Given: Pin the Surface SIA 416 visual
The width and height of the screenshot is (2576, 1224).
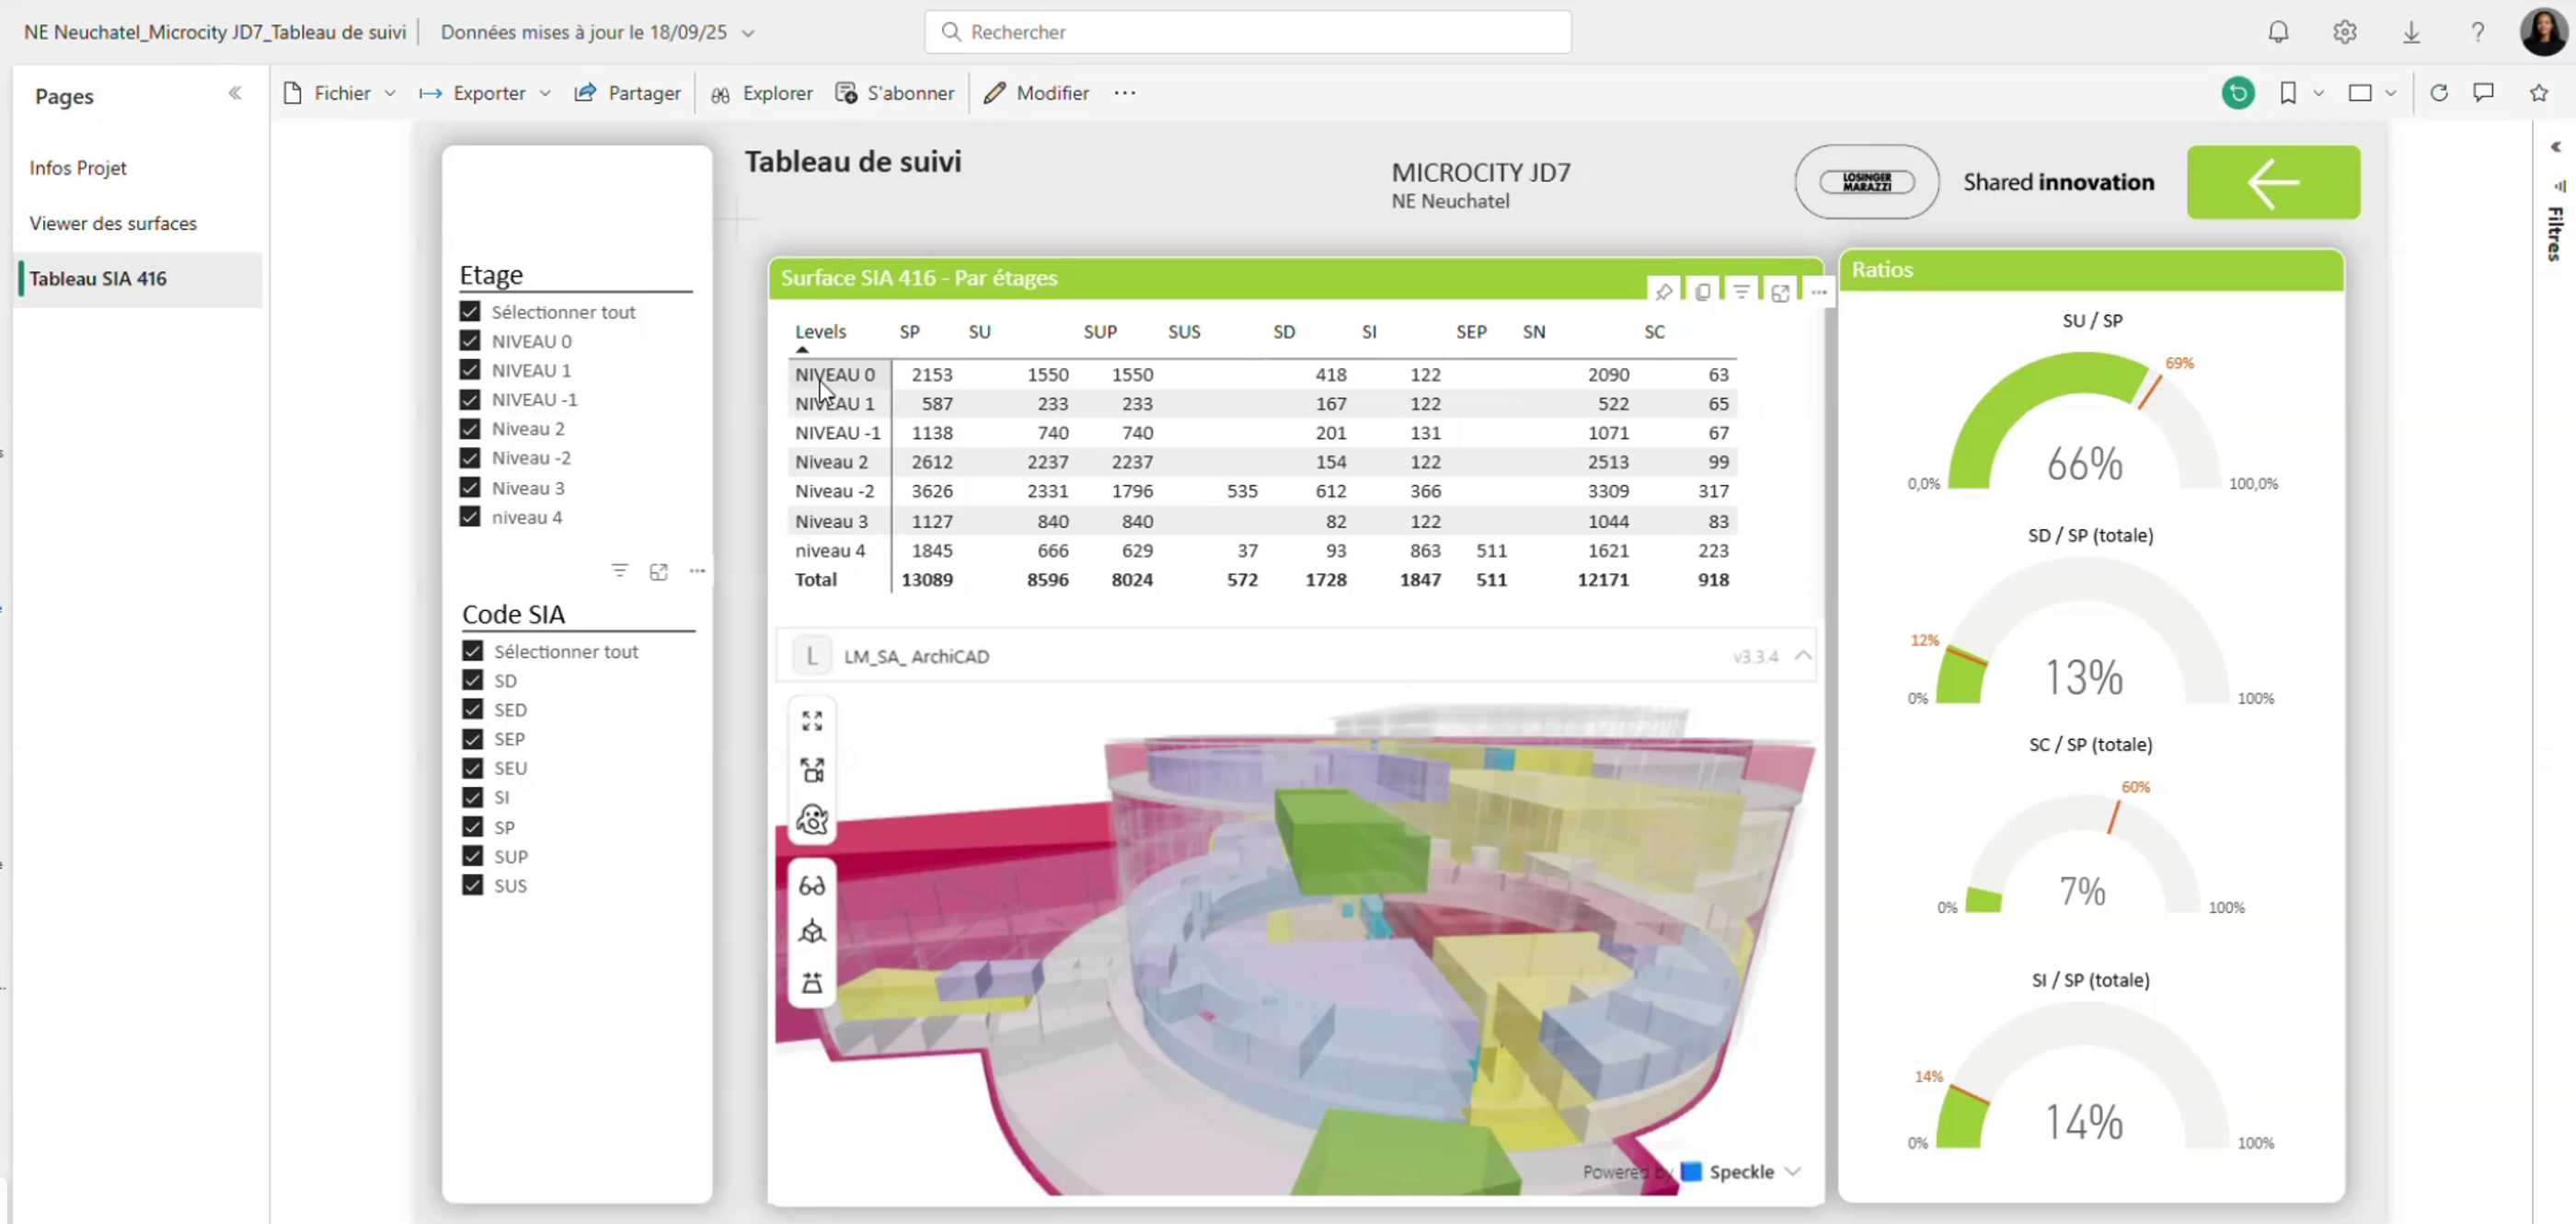Looking at the screenshot, I should [1663, 292].
